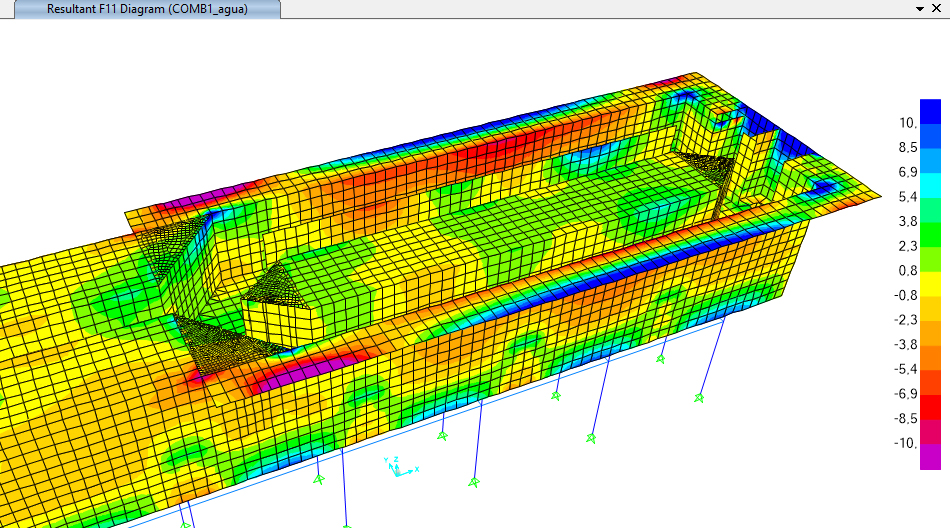This screenshot has height=528, width=950.
Task: Click the green legend band between 3,8 and 2,3
Action: [930, 234]
